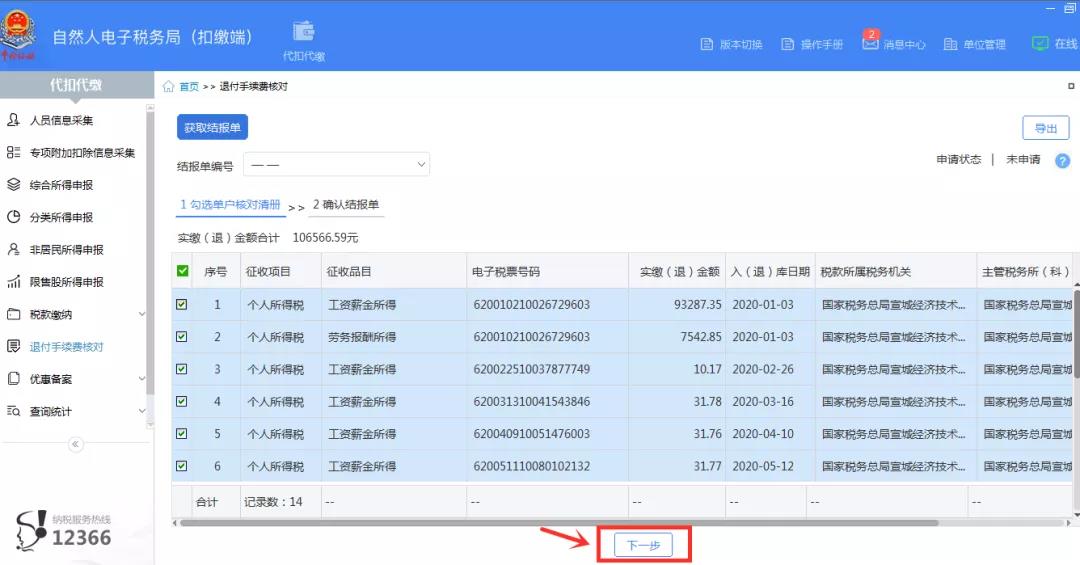
Task: Open the 操作手册 manual icon
Action: (787, 44)
